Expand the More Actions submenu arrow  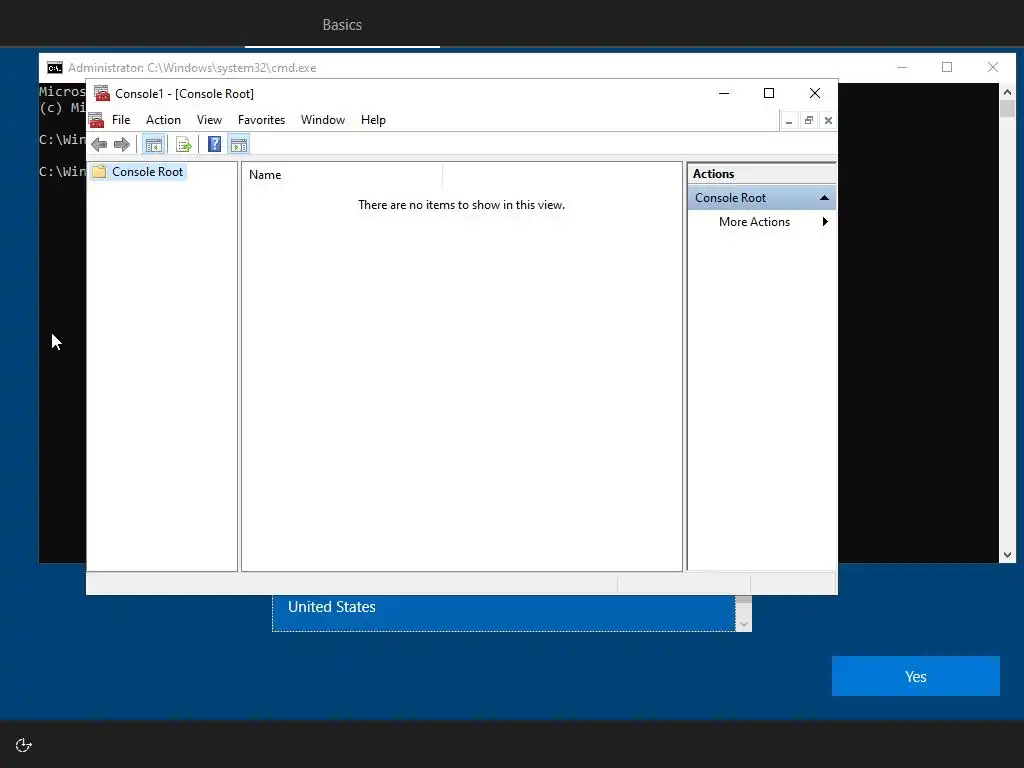click(825, 222)
